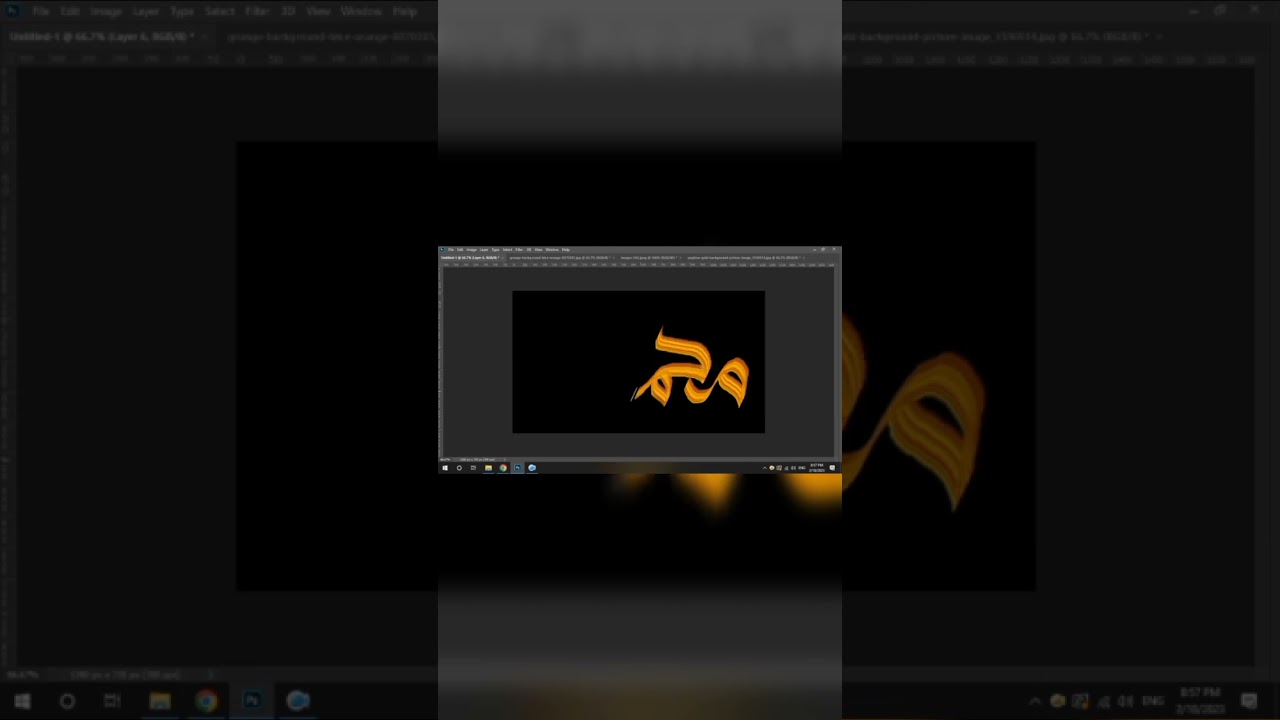Click the Cortana circle icon in centered taskbar

(459, 468)
